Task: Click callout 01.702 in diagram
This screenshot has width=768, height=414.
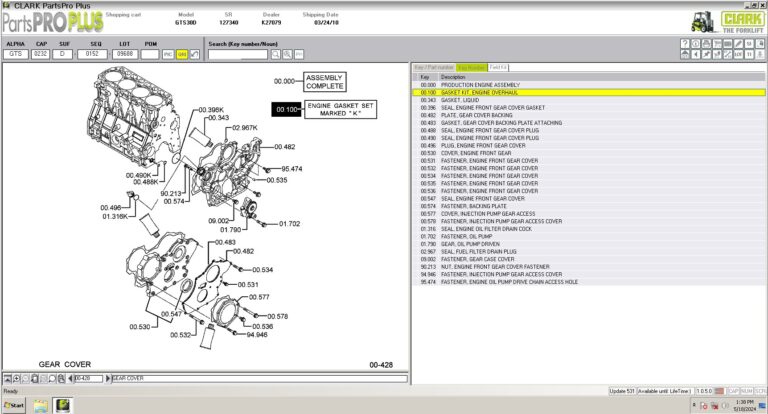Action: coord(289,223)
